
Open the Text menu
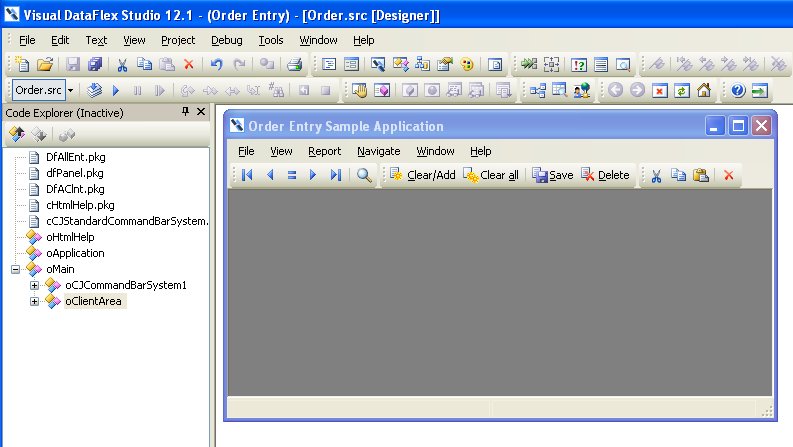tap(96, 40)
